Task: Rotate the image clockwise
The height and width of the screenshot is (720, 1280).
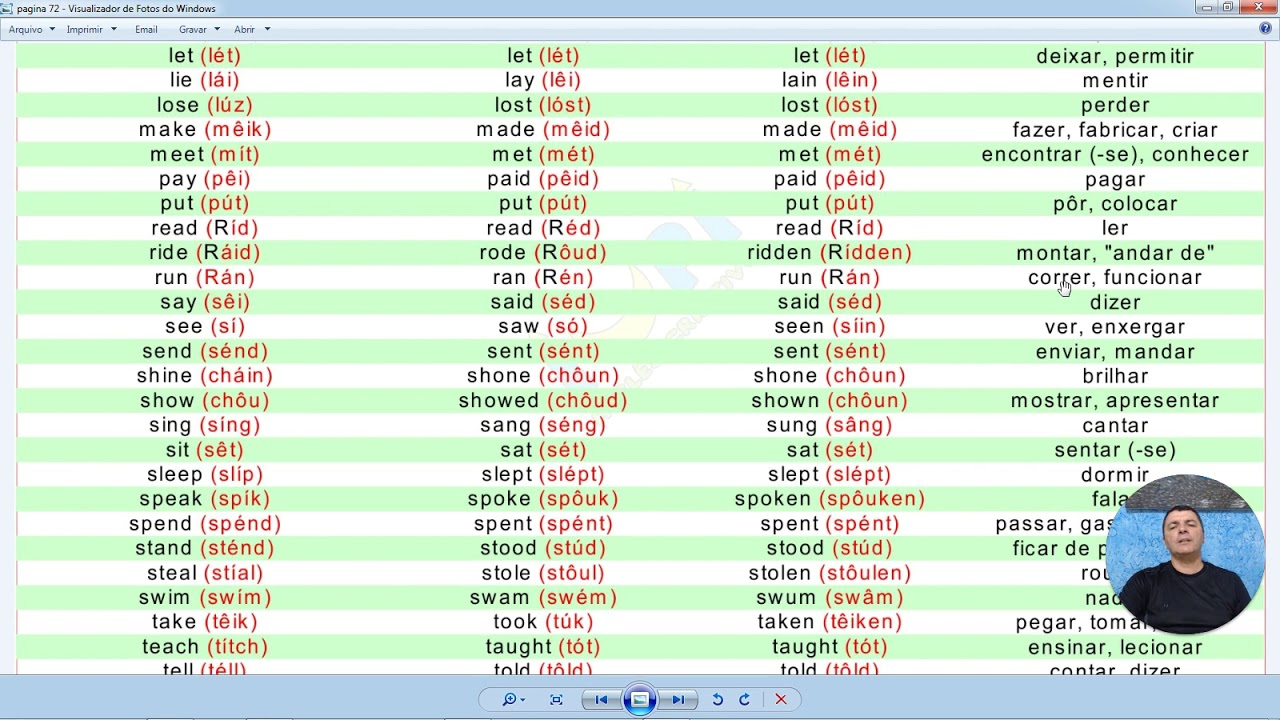Action: 744,700
